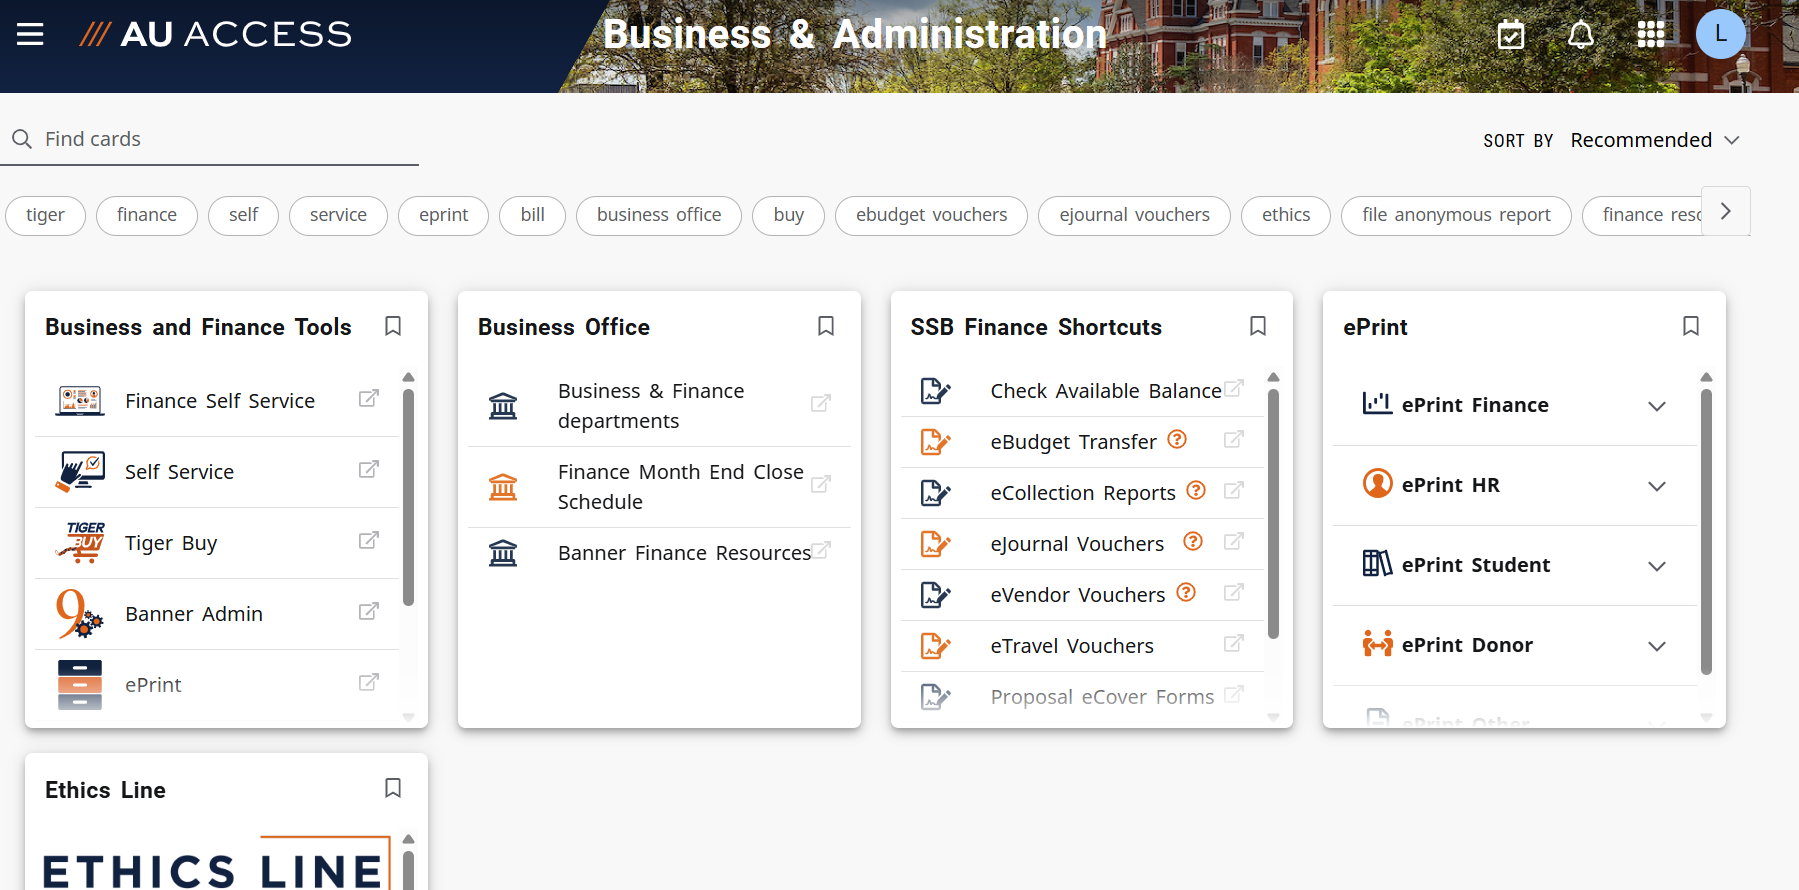Bookmark the ePrint card
The image size is (1799, 890).
click(x=1691, y=326)
